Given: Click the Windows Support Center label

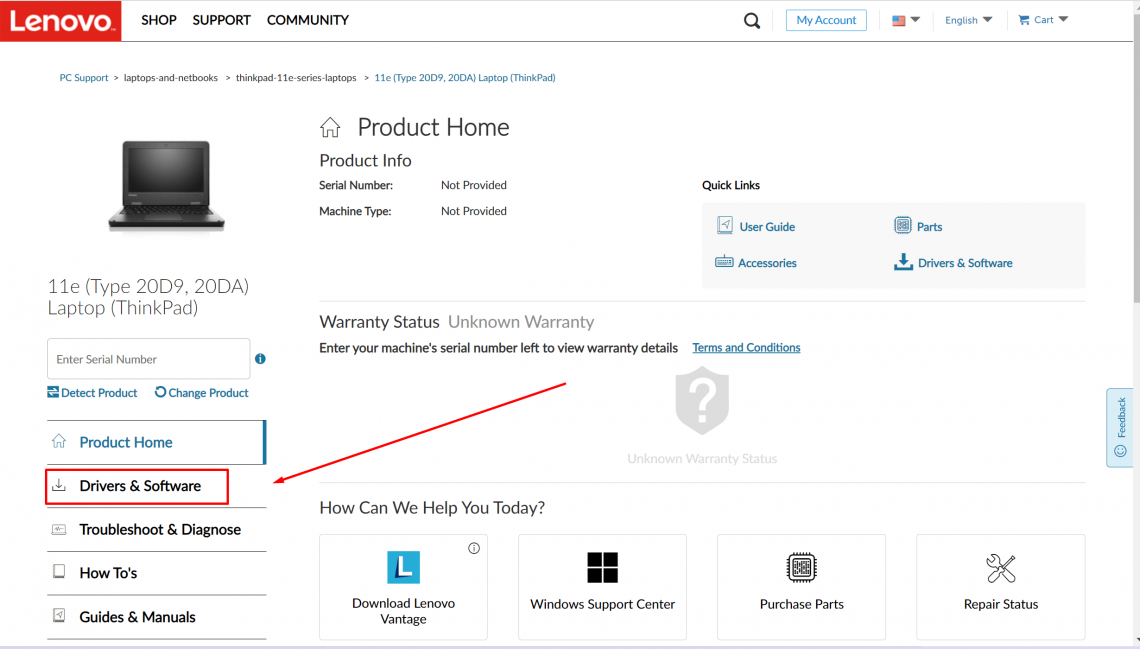Looking at the screenshot, I should pyautogui.click(x=603, y=604).
